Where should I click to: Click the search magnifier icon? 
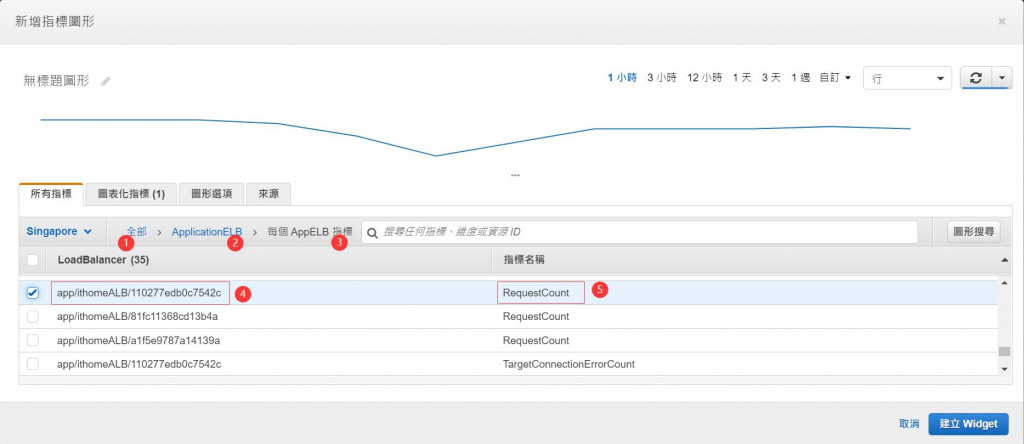tap(373, 232)
